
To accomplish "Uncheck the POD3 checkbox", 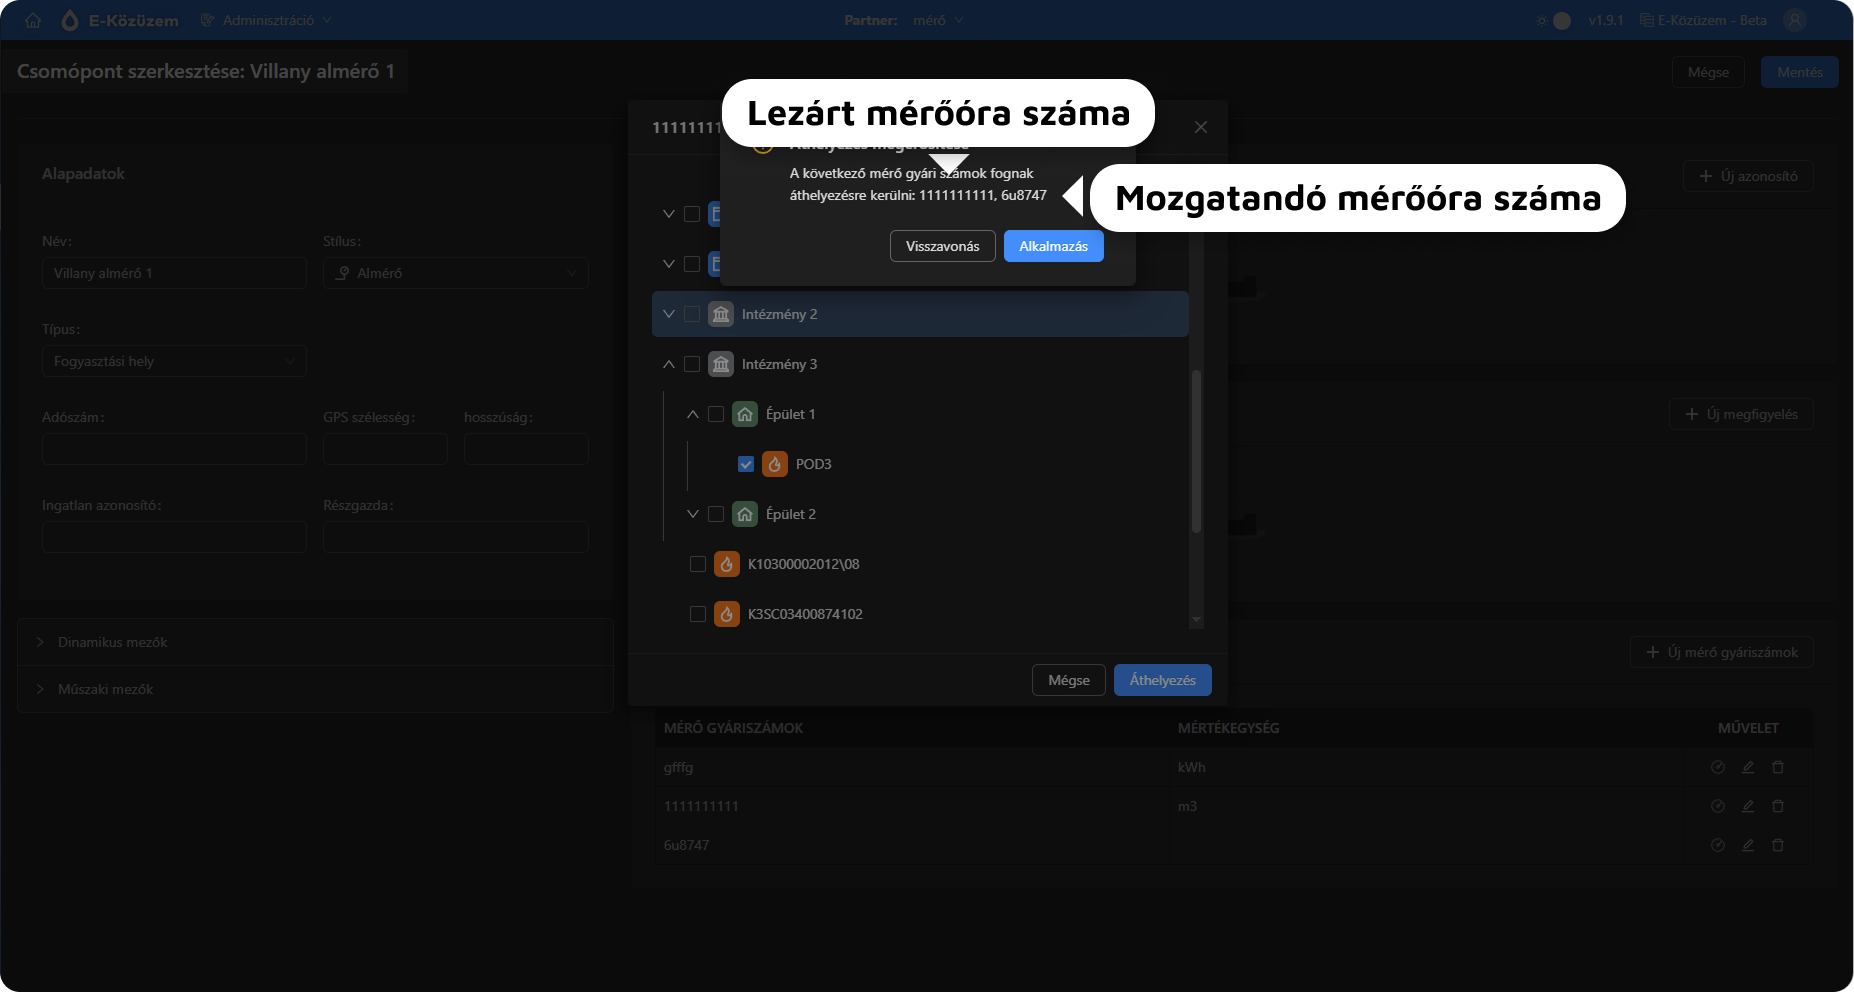I will pos(745,463).
